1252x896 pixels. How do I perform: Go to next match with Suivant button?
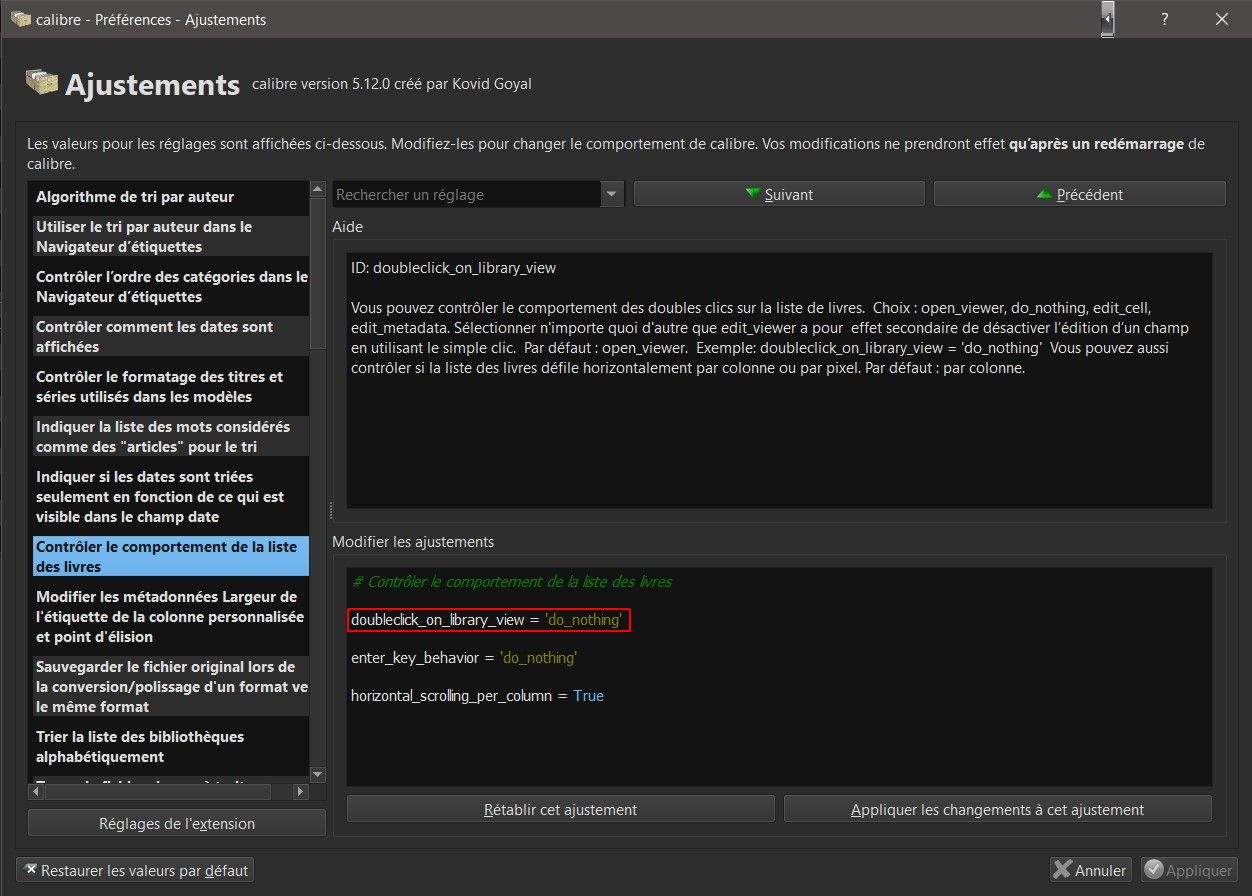779,194
